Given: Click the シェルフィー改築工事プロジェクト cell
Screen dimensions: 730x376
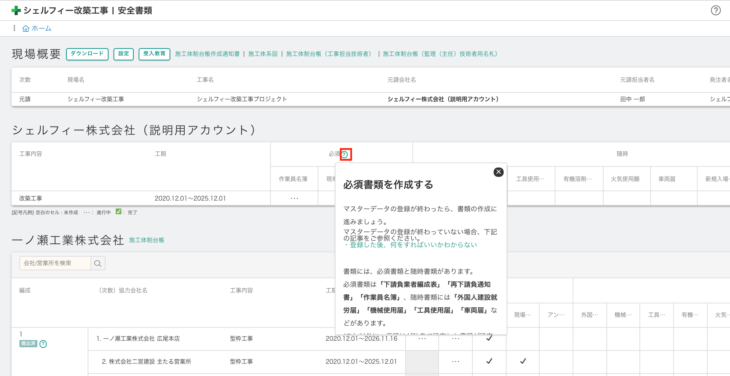Looking at the screenshot, I should (242, 99).
